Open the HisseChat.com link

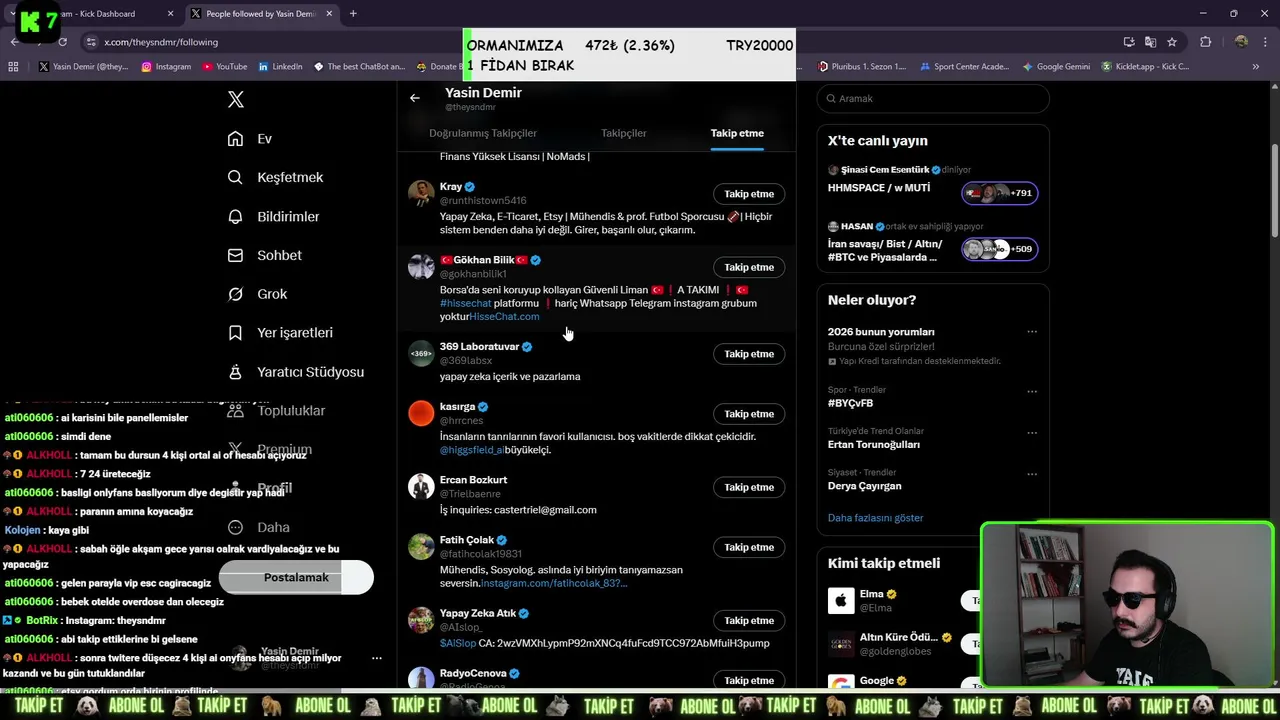[504, 316]
